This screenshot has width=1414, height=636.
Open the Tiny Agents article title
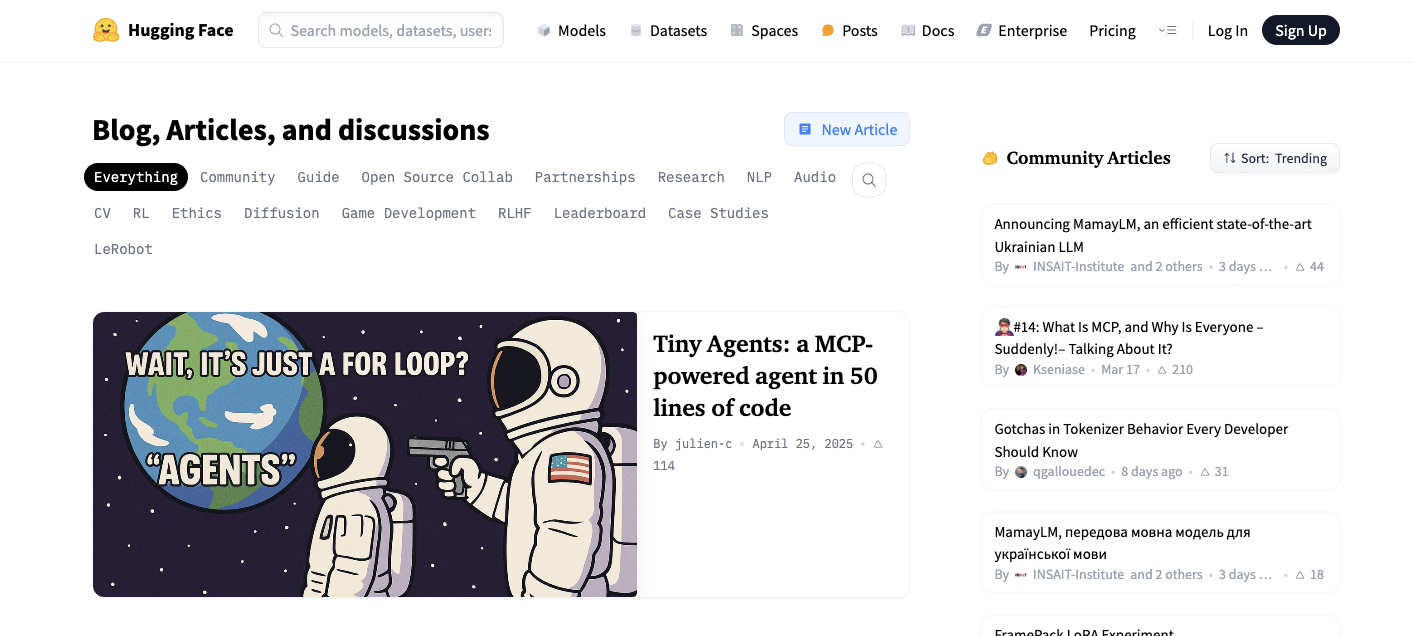[765, 376]
